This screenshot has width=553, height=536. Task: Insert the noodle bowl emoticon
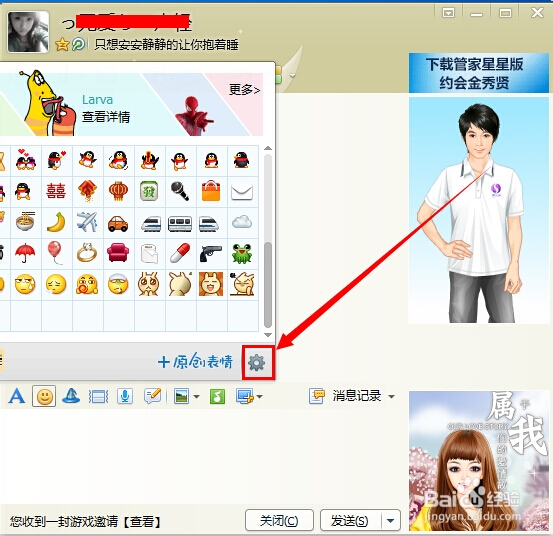point(25,222)
